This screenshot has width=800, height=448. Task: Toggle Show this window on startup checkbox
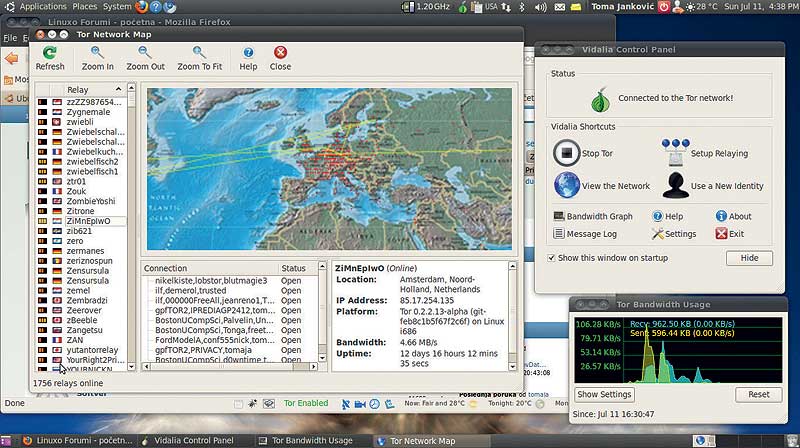click(x=551, y=258)
